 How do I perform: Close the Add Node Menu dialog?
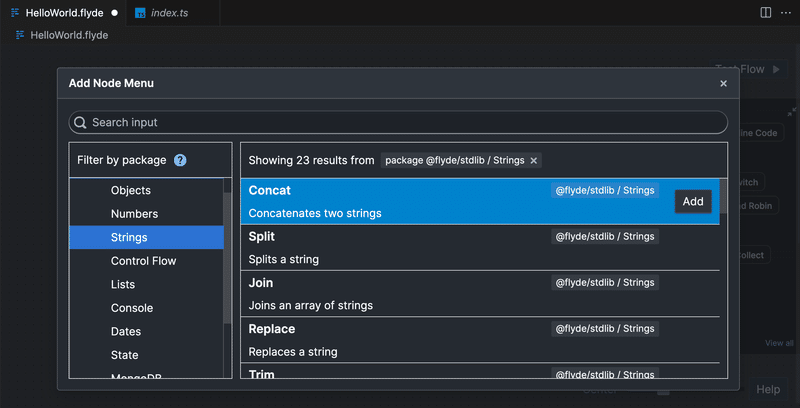(723, 83)
